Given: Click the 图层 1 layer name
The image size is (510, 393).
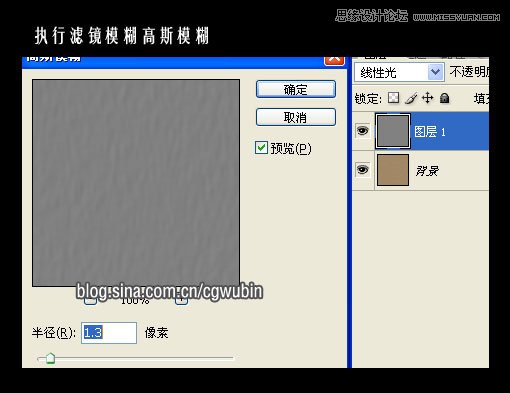Looking at the screenshot, I should pyautogui.click(x=430, y=132).
